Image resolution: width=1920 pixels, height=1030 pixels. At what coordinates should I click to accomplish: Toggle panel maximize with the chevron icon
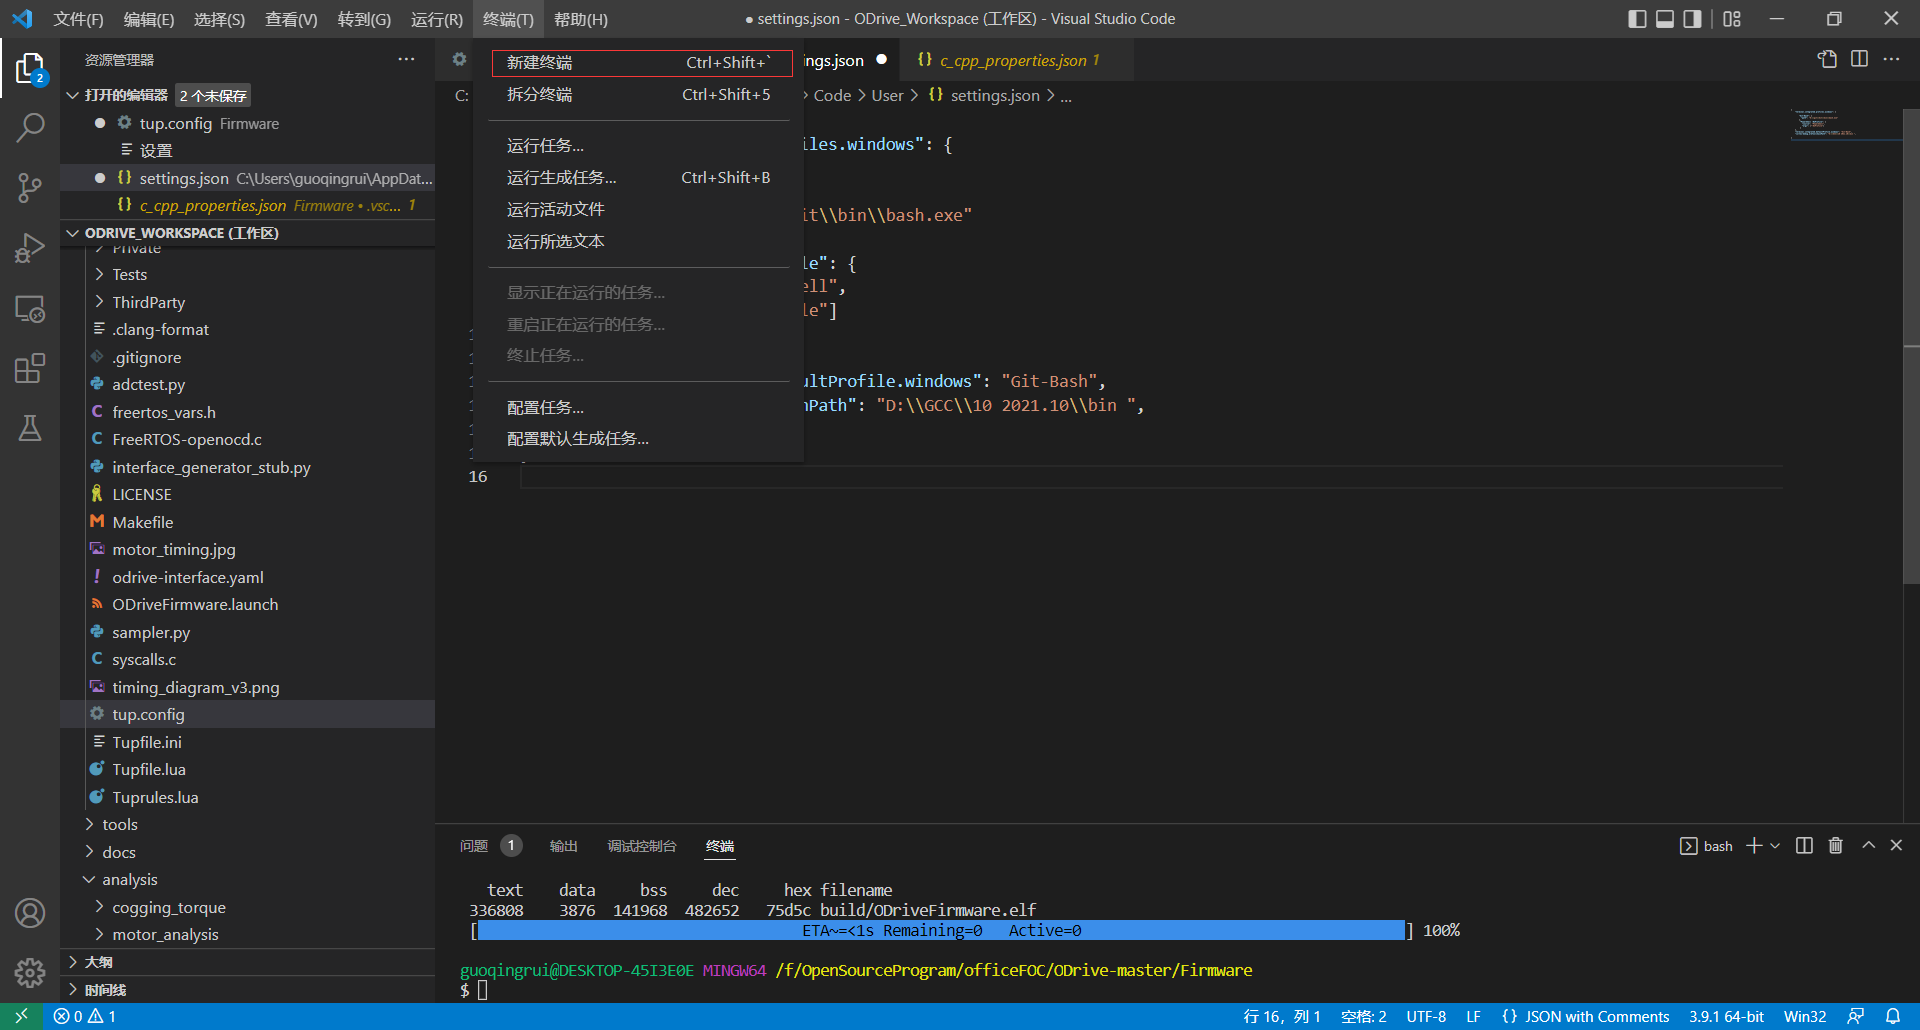click(x=1867, y=845)
